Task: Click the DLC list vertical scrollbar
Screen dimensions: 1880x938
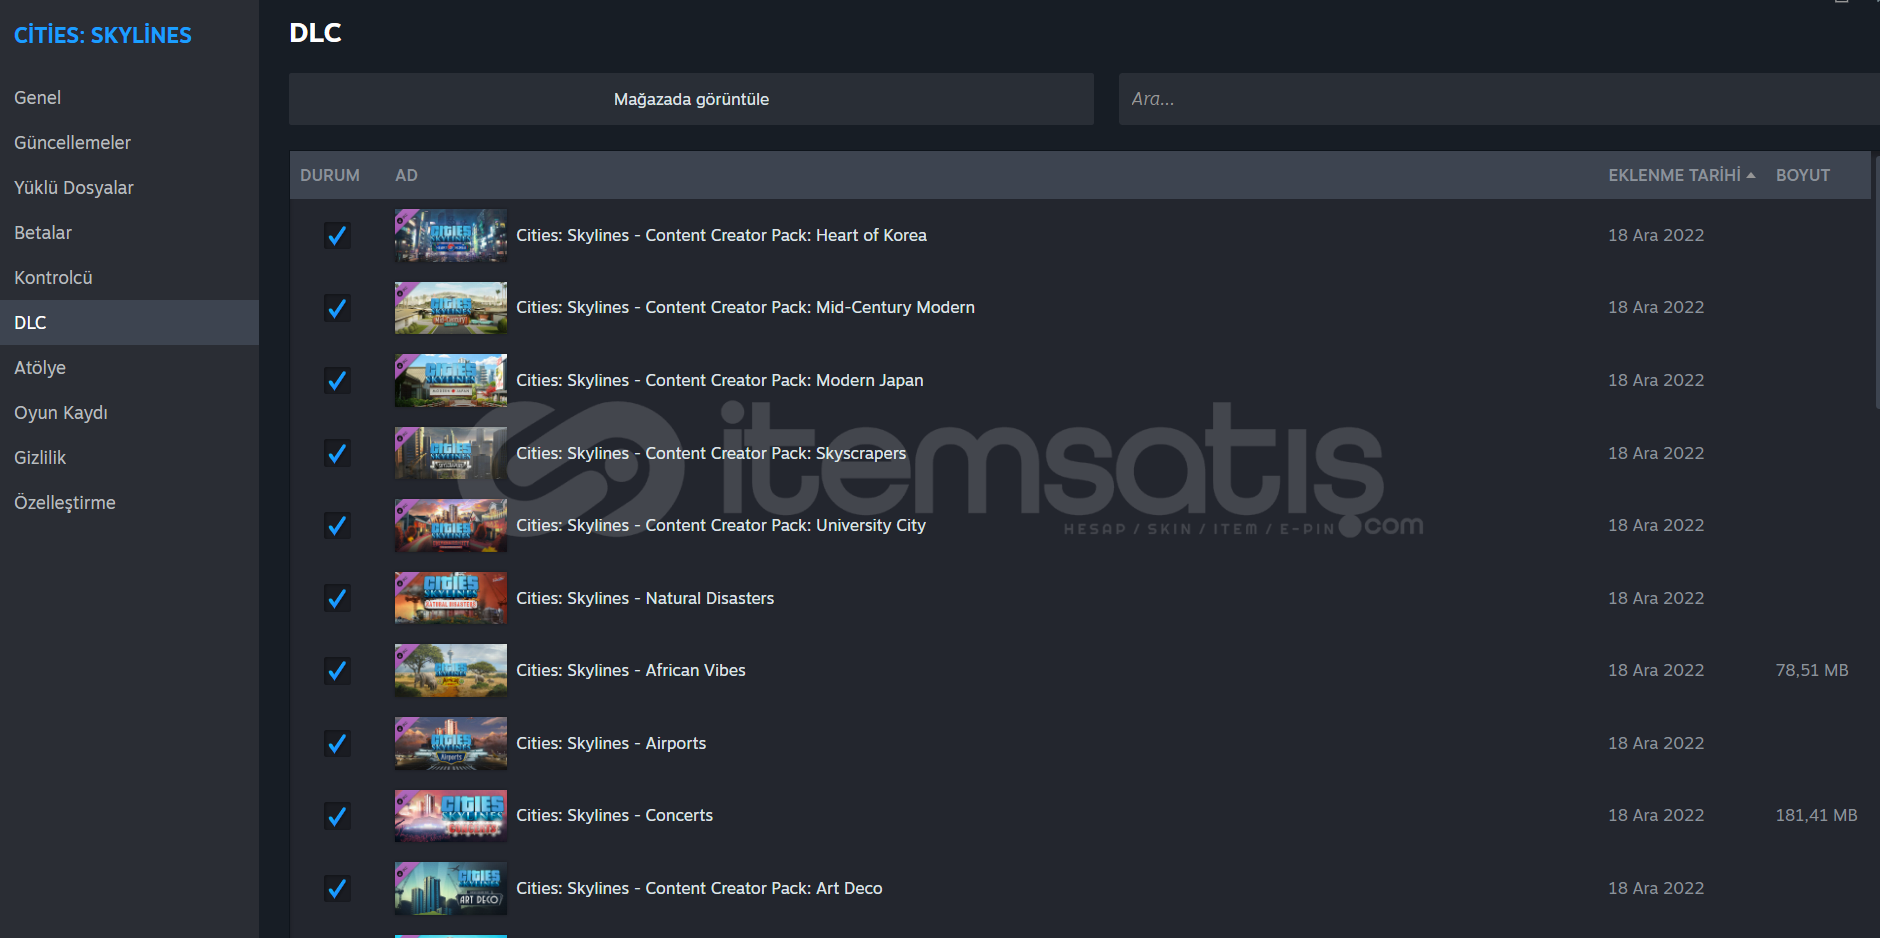Action: [1877, 282]
